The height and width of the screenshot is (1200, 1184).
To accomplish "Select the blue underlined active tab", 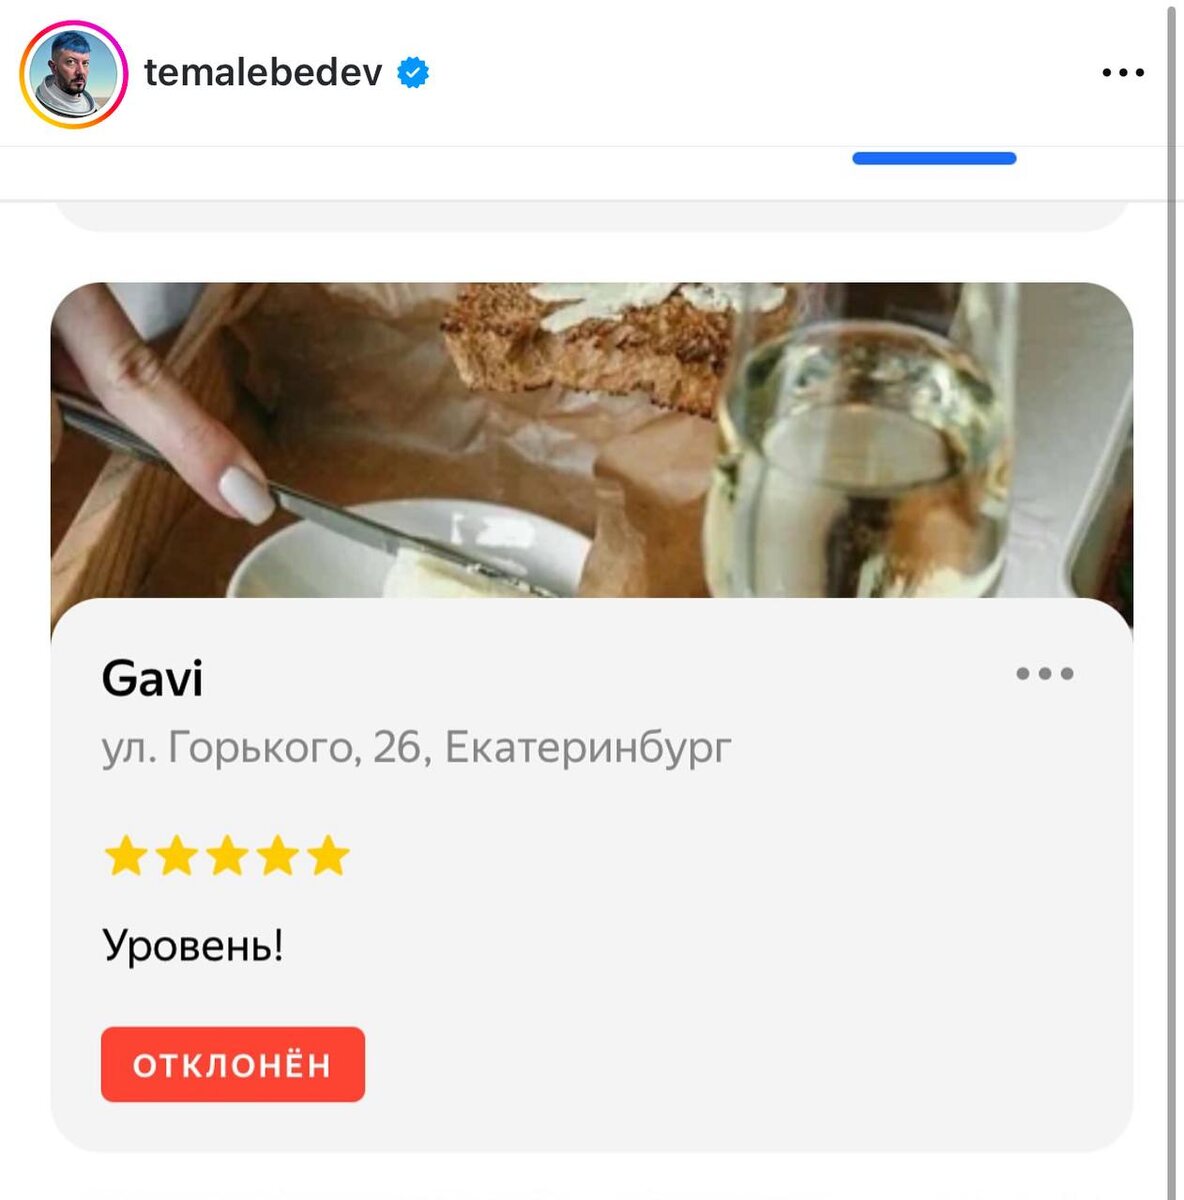I will coord(934,158).
